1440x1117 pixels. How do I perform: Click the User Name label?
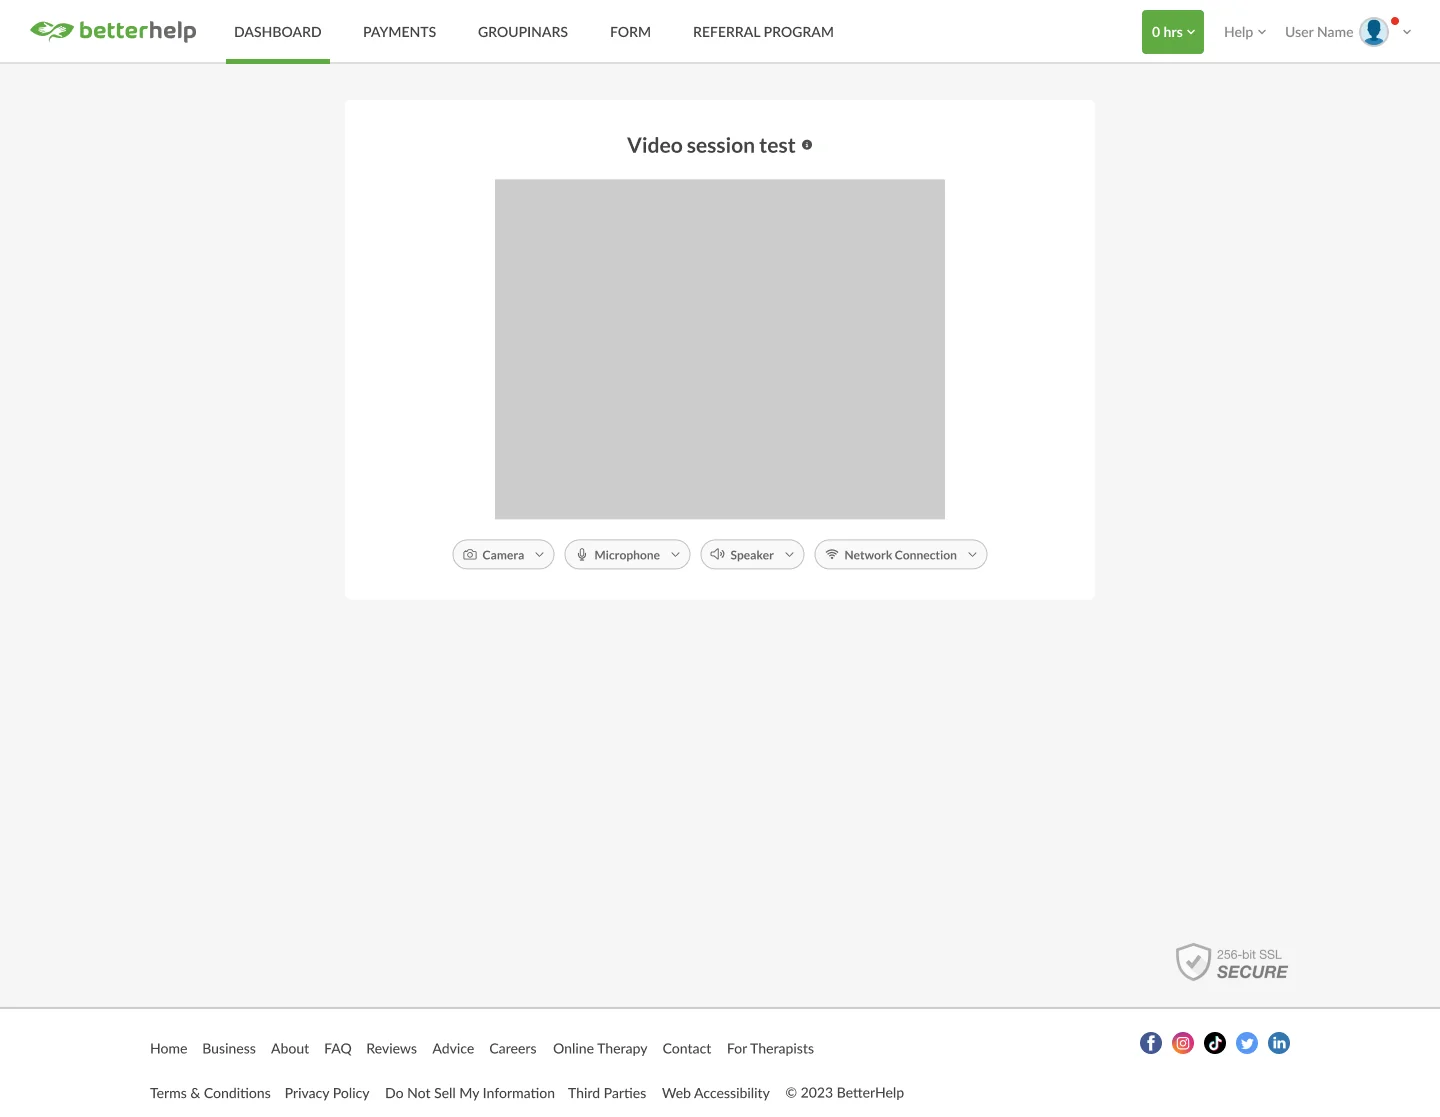pos(1319,32)
